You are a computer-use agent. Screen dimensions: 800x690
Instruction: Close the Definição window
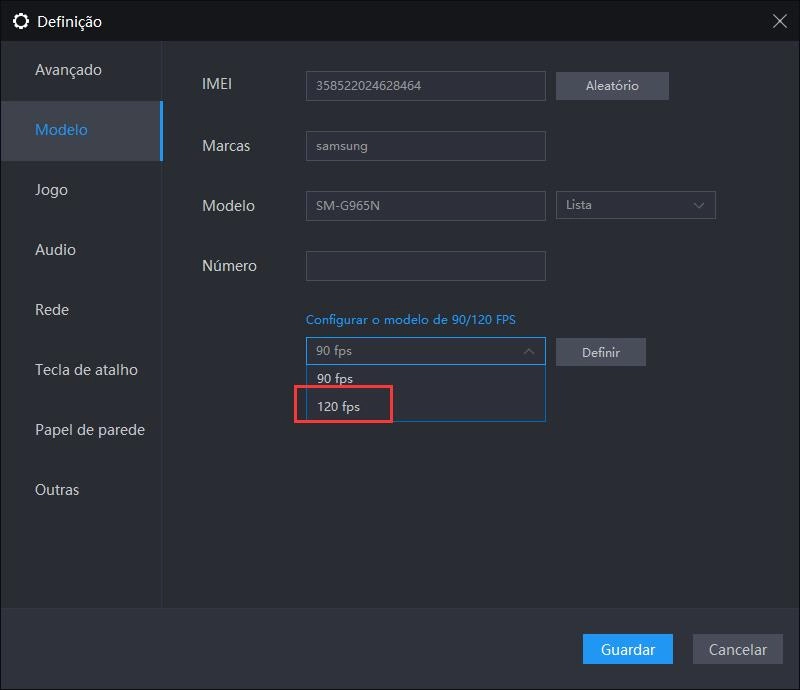(x=779, y=21)
